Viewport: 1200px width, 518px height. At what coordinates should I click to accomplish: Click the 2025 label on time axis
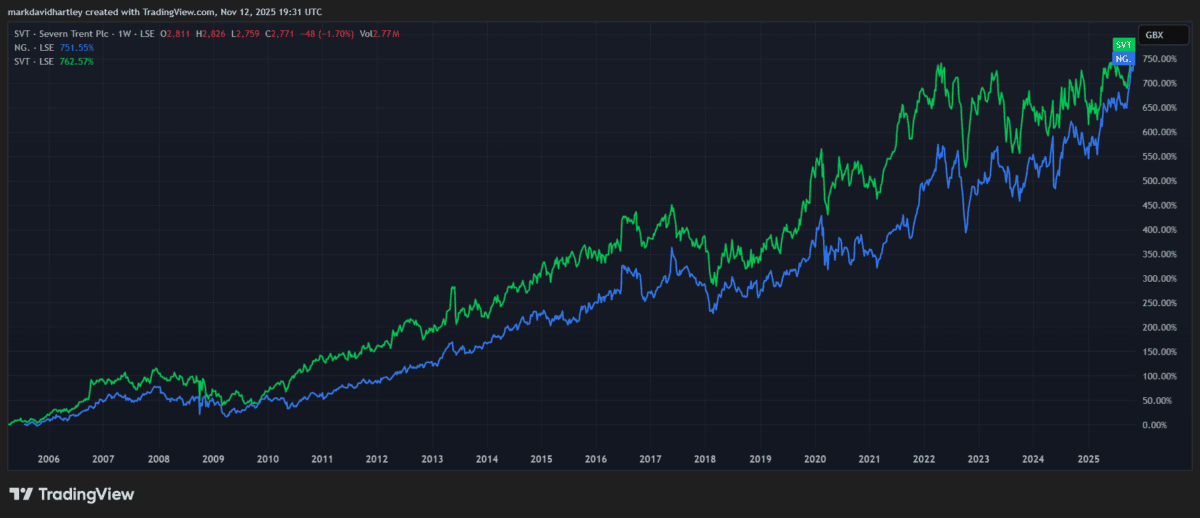point(1088,459)
